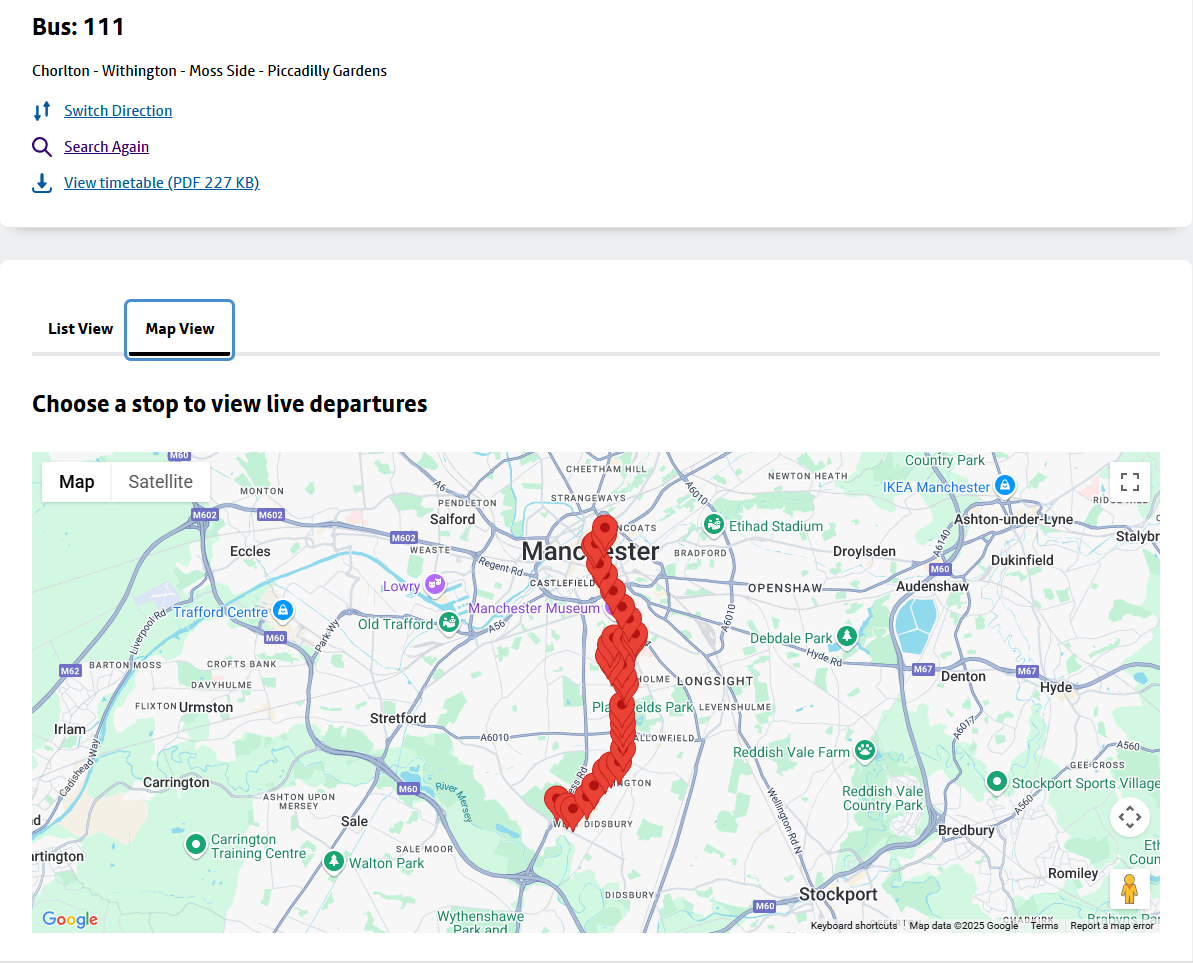This screenshot has width=1193, height=963.
Task: Click the Stockport town label
Action: click(x=838, y=895)
